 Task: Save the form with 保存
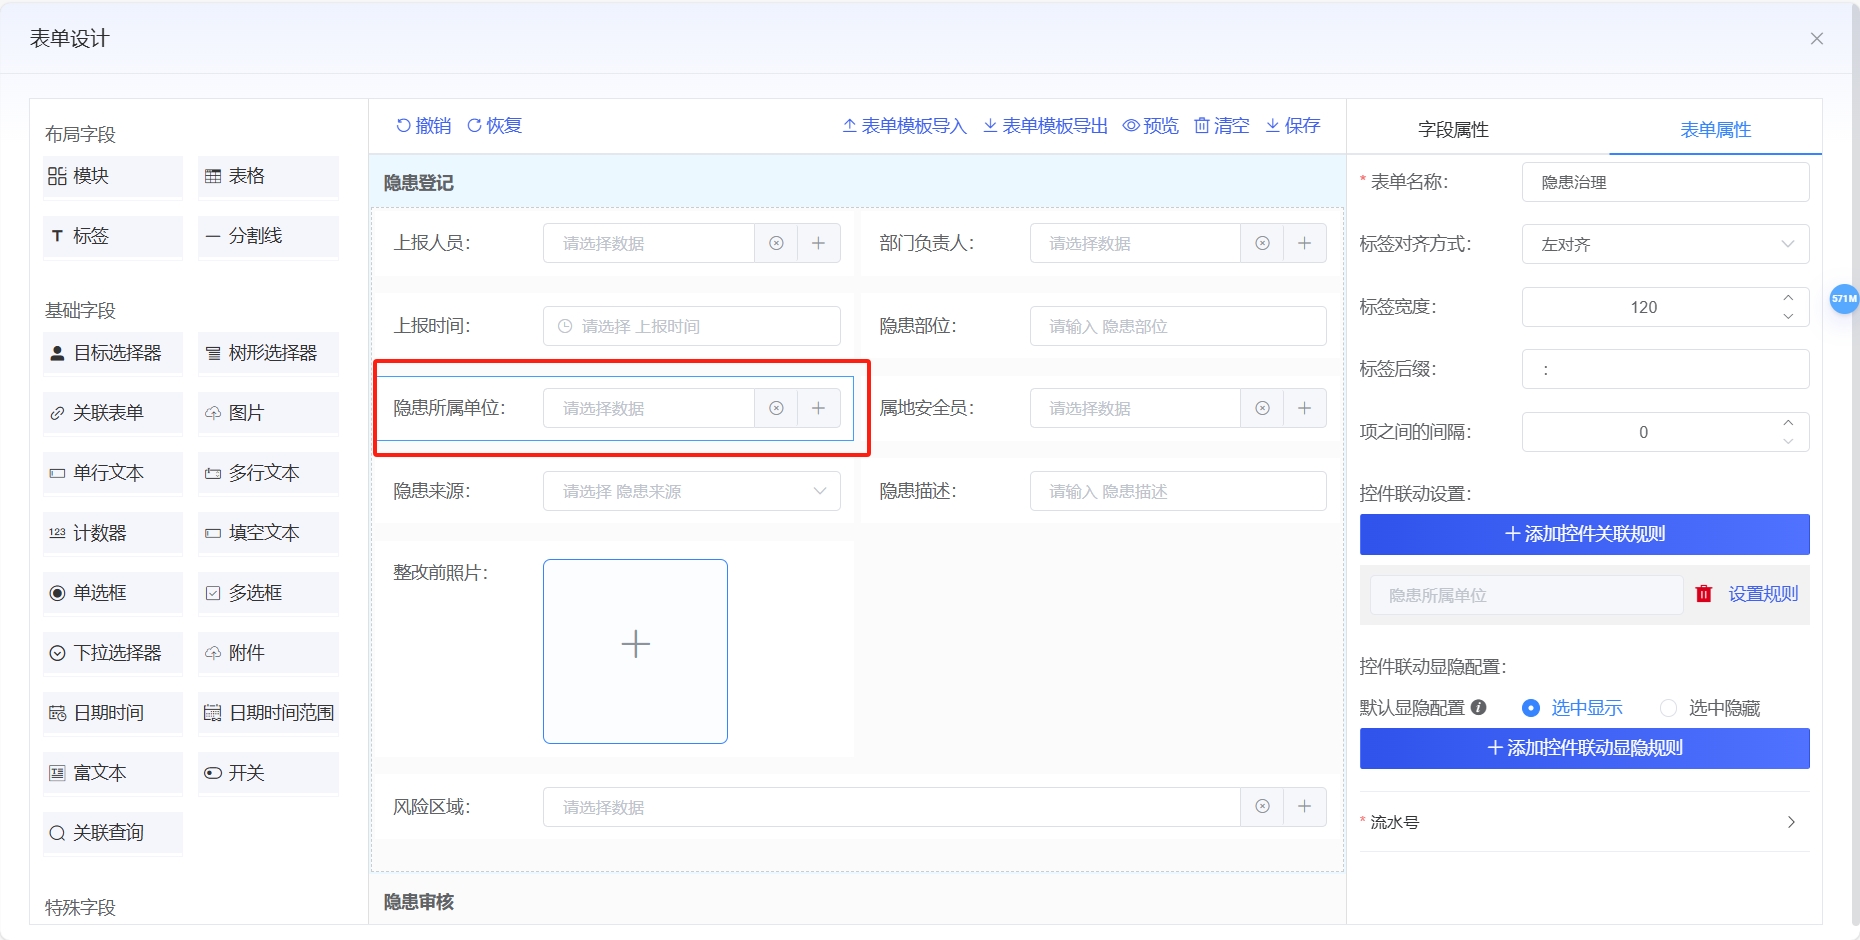coord(1293,125)
